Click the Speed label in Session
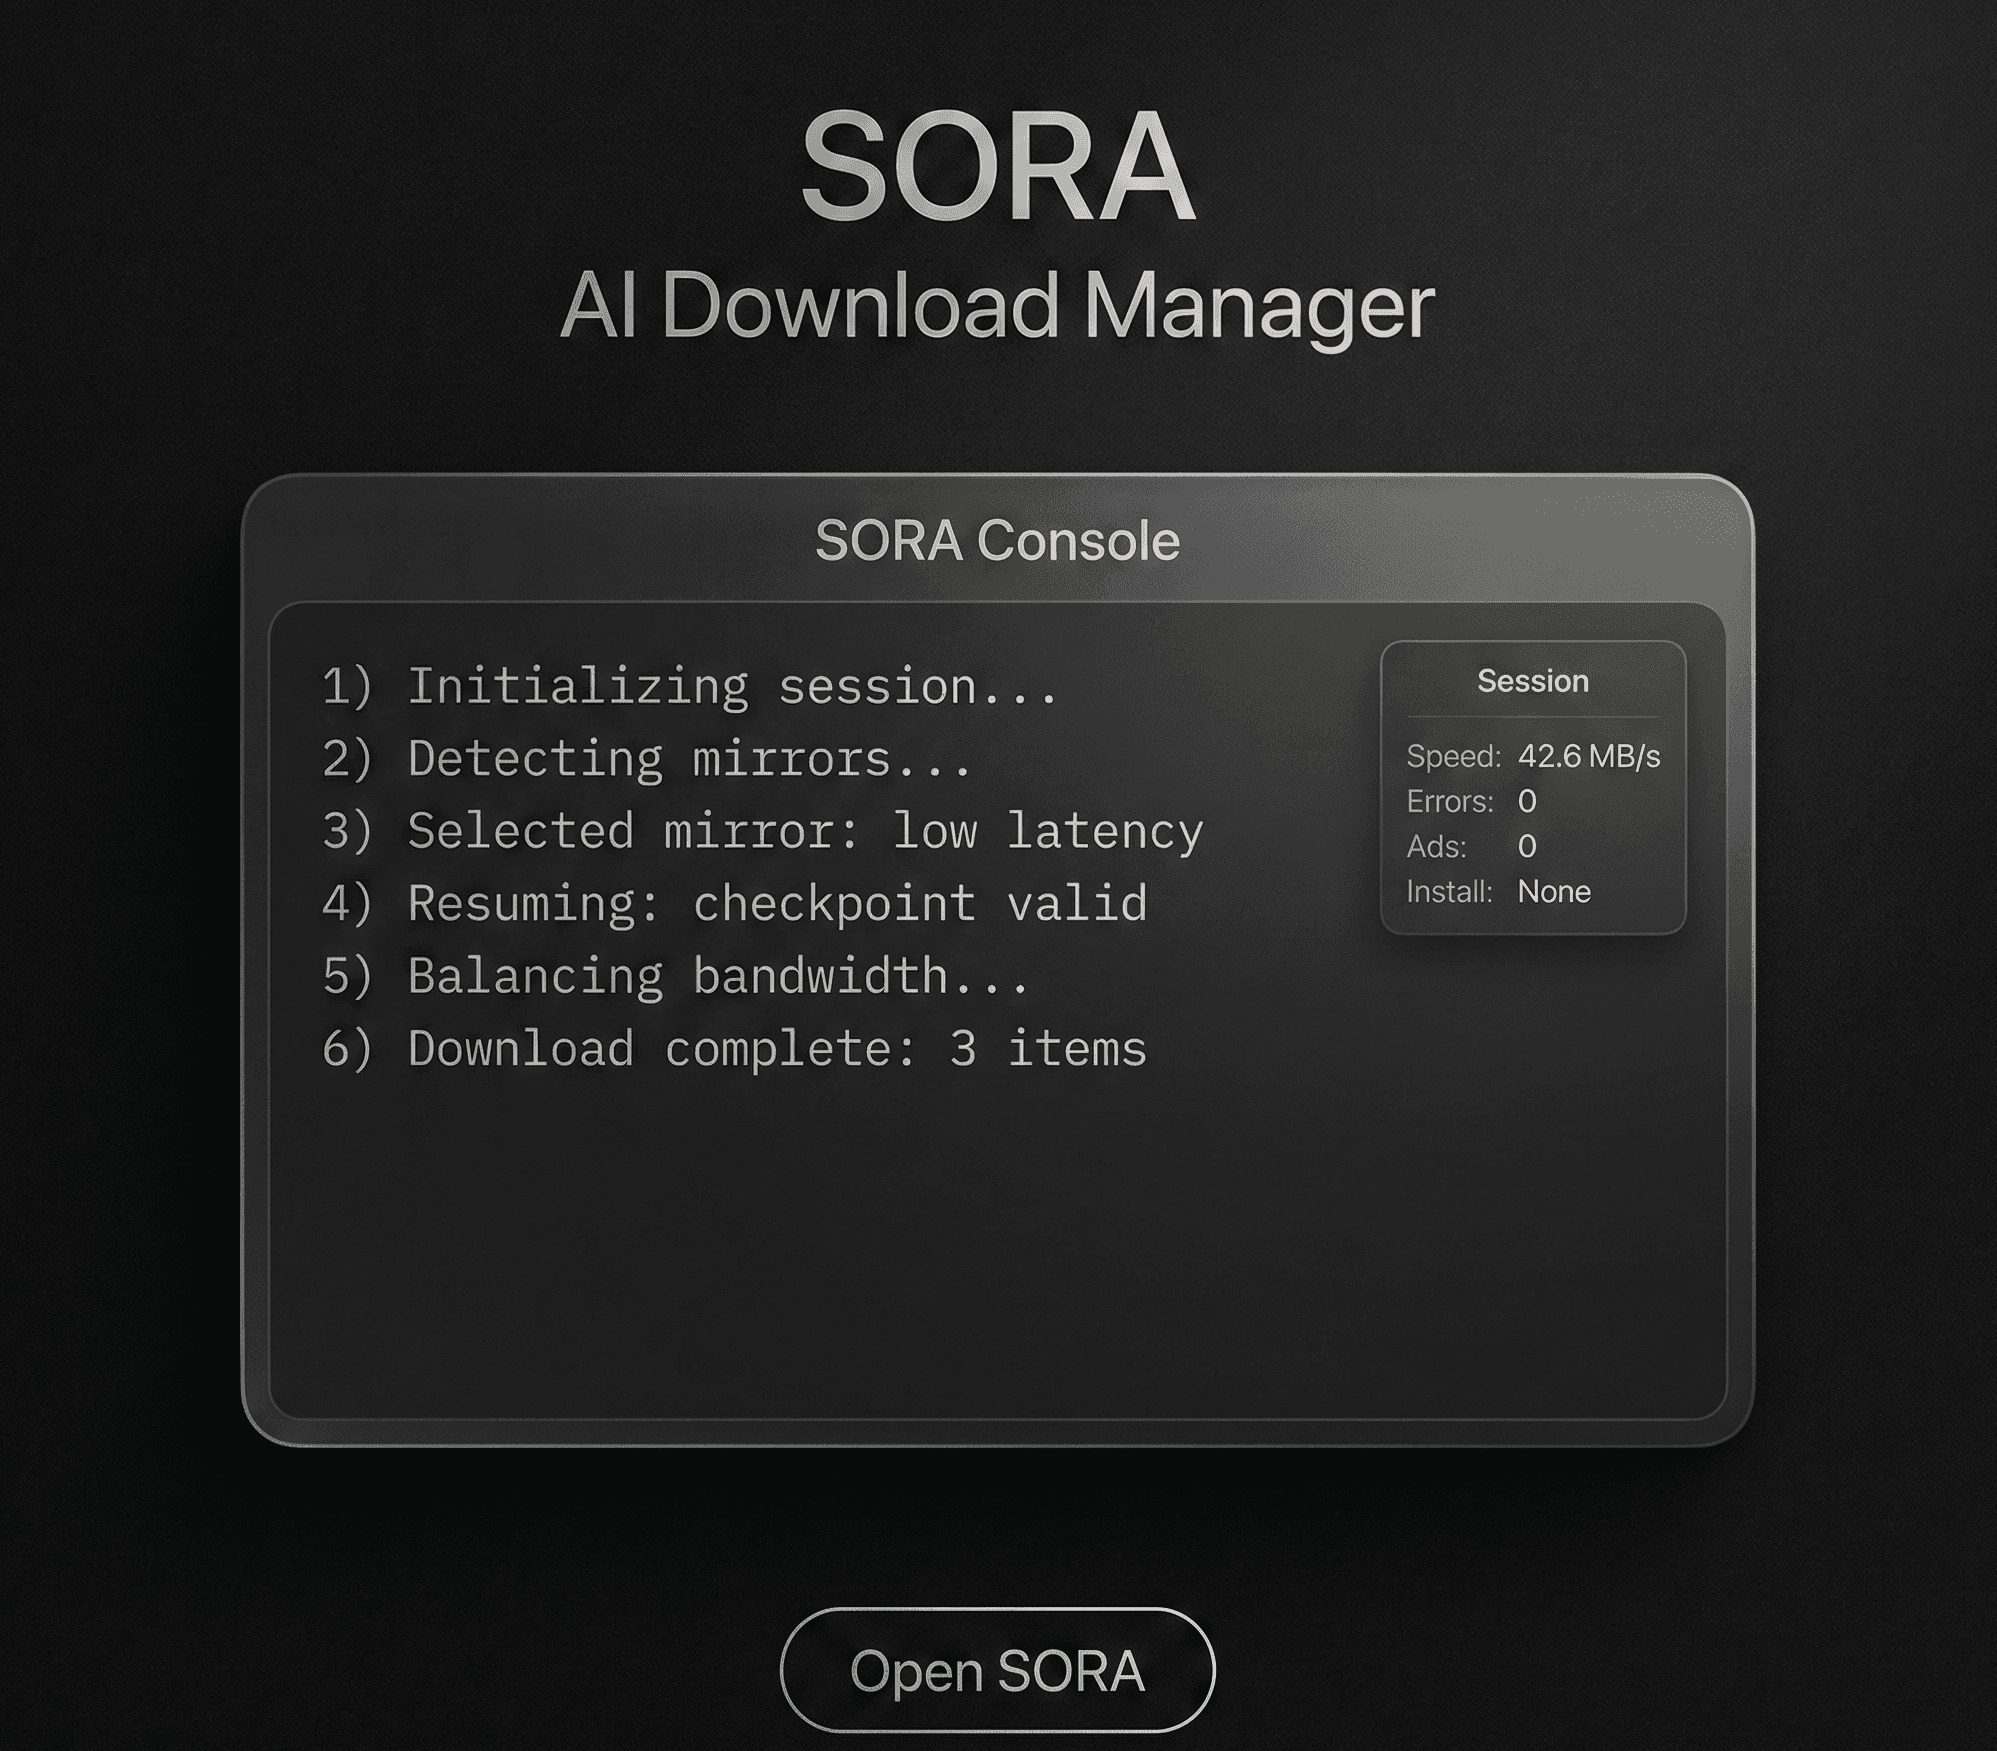 tap(1453, 756)
